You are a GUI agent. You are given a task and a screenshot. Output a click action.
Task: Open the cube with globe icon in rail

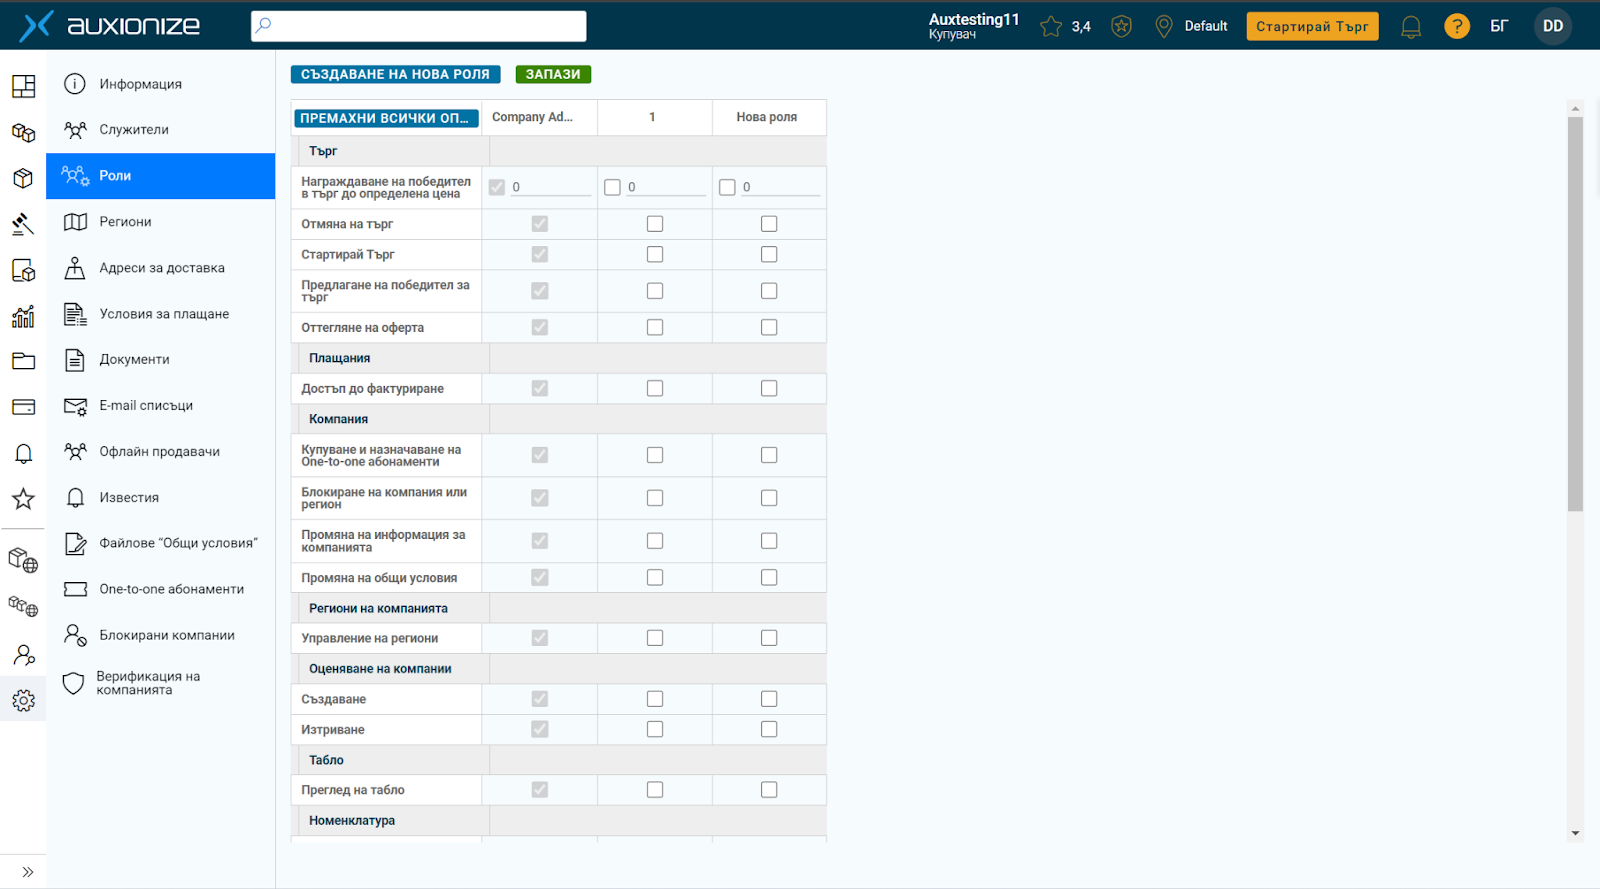pos(23,560)
